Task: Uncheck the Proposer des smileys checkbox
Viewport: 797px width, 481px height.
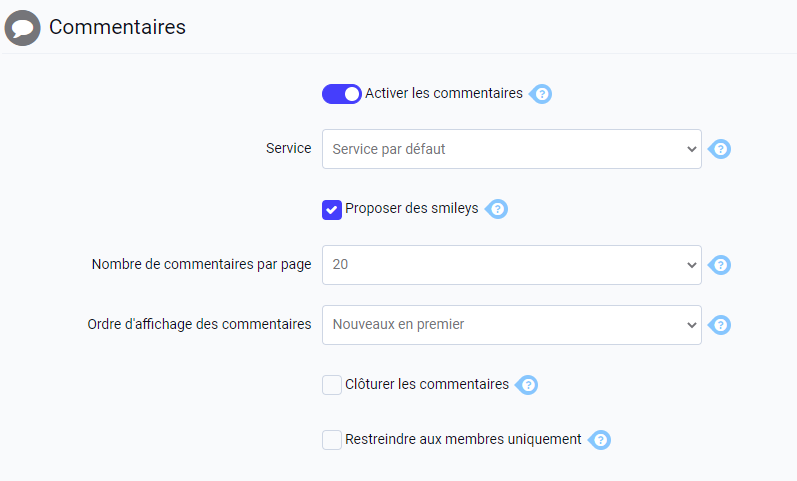Action: point(332,209)
